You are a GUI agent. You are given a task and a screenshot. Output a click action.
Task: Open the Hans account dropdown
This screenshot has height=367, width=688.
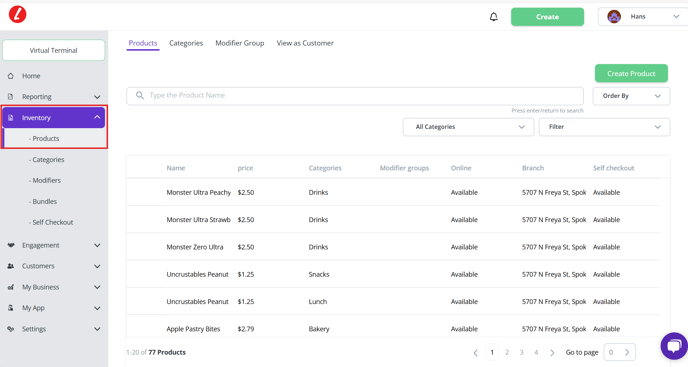tap(643, 17)
